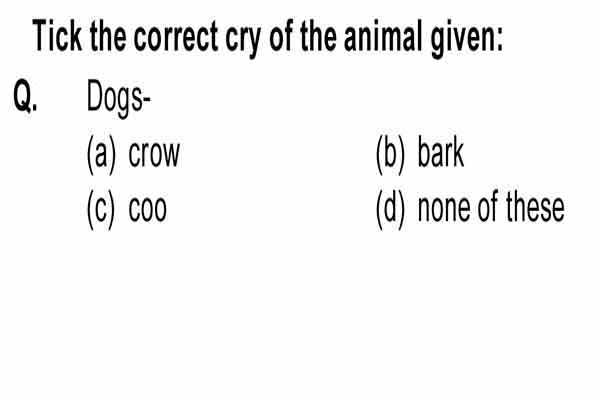Click the word "of" in option (d)
Image resolution: width=600 pixels, height=400 pixels.
click(488, 207)
